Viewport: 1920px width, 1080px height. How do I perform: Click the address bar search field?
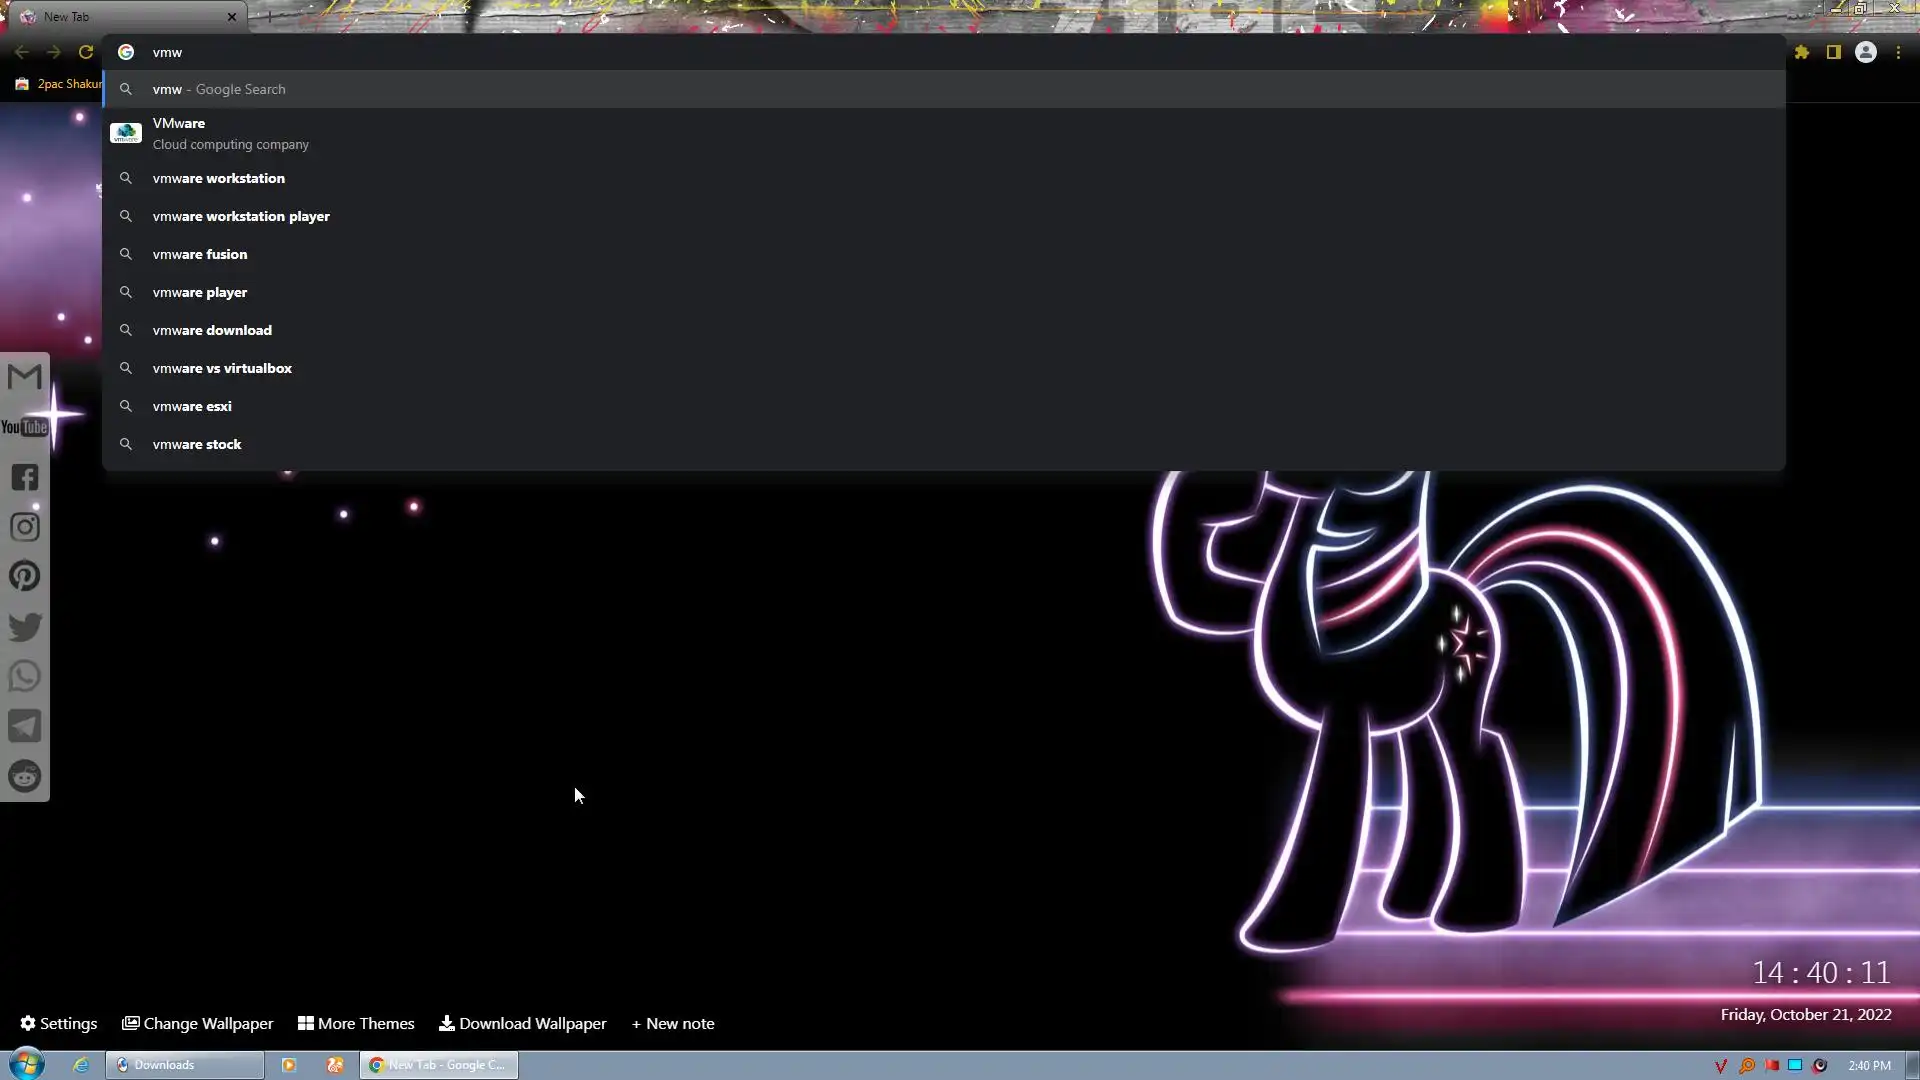click(900, 52)
